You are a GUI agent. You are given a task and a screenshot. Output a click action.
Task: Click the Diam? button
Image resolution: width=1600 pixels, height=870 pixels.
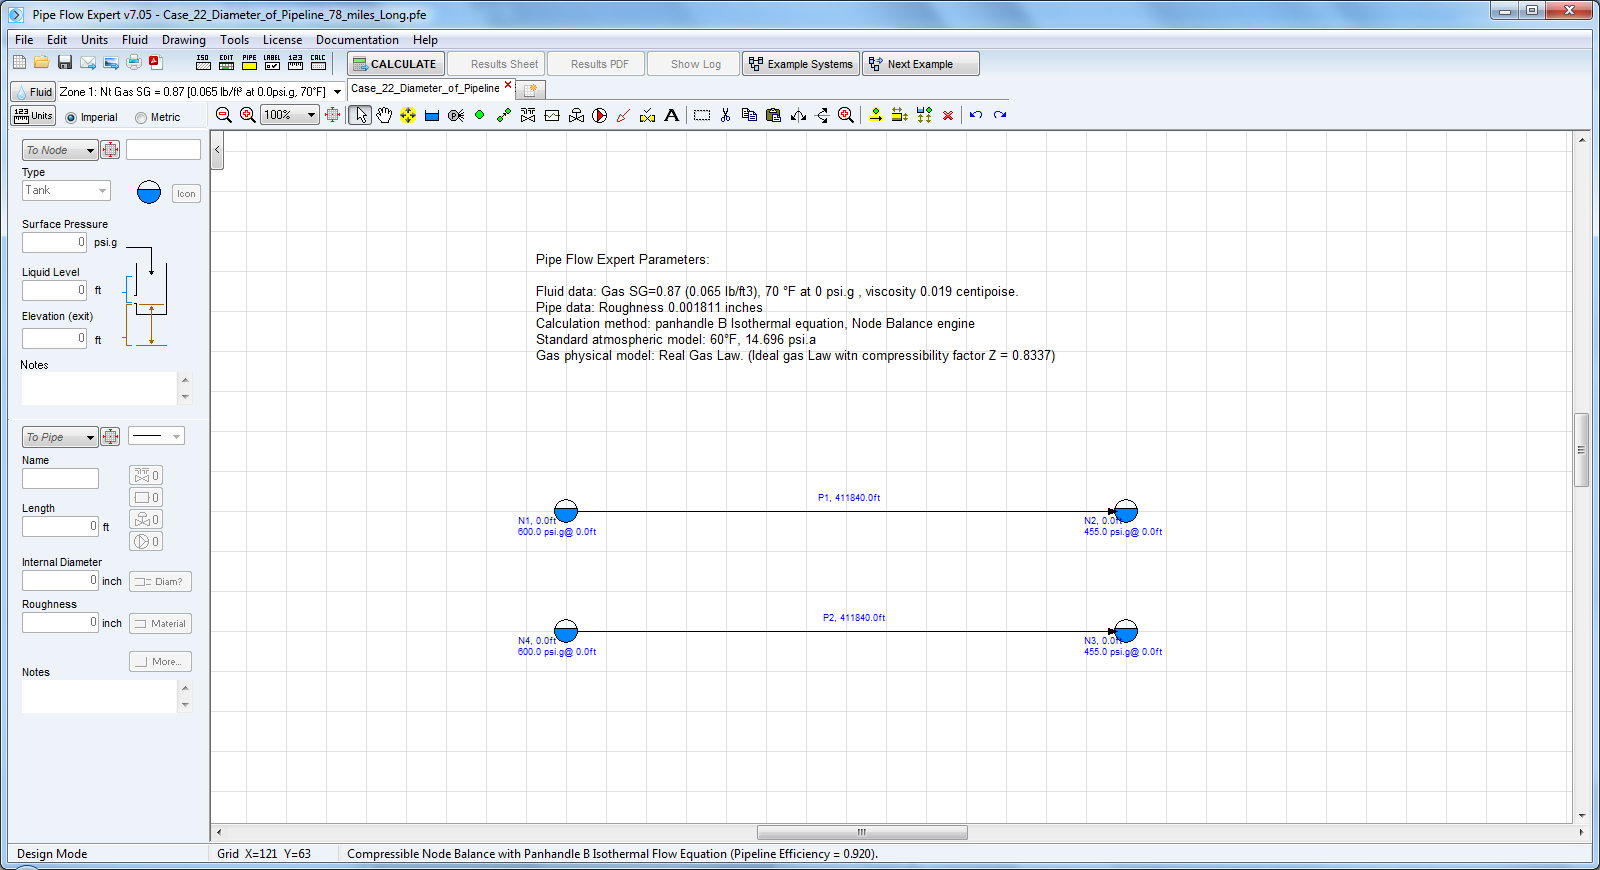point(160,581)
